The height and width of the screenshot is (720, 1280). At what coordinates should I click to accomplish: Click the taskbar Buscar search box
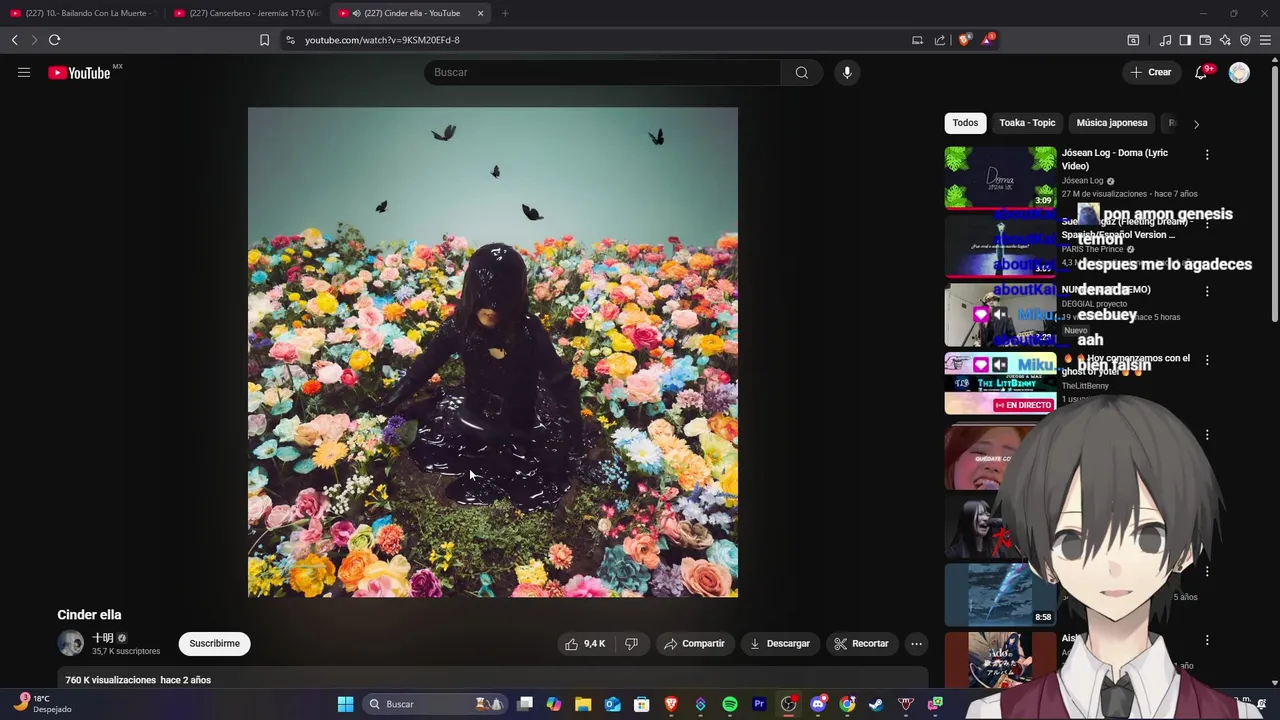[x=433, y=704]
